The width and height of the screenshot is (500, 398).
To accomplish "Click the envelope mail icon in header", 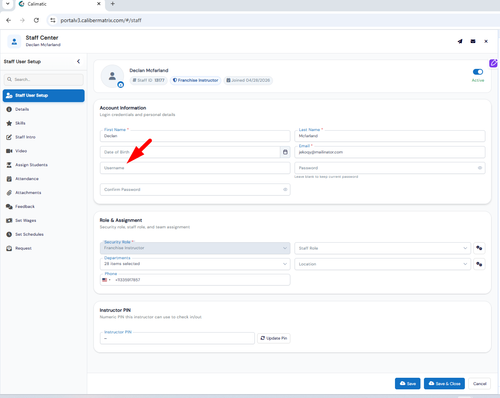I will coord(473,41).
